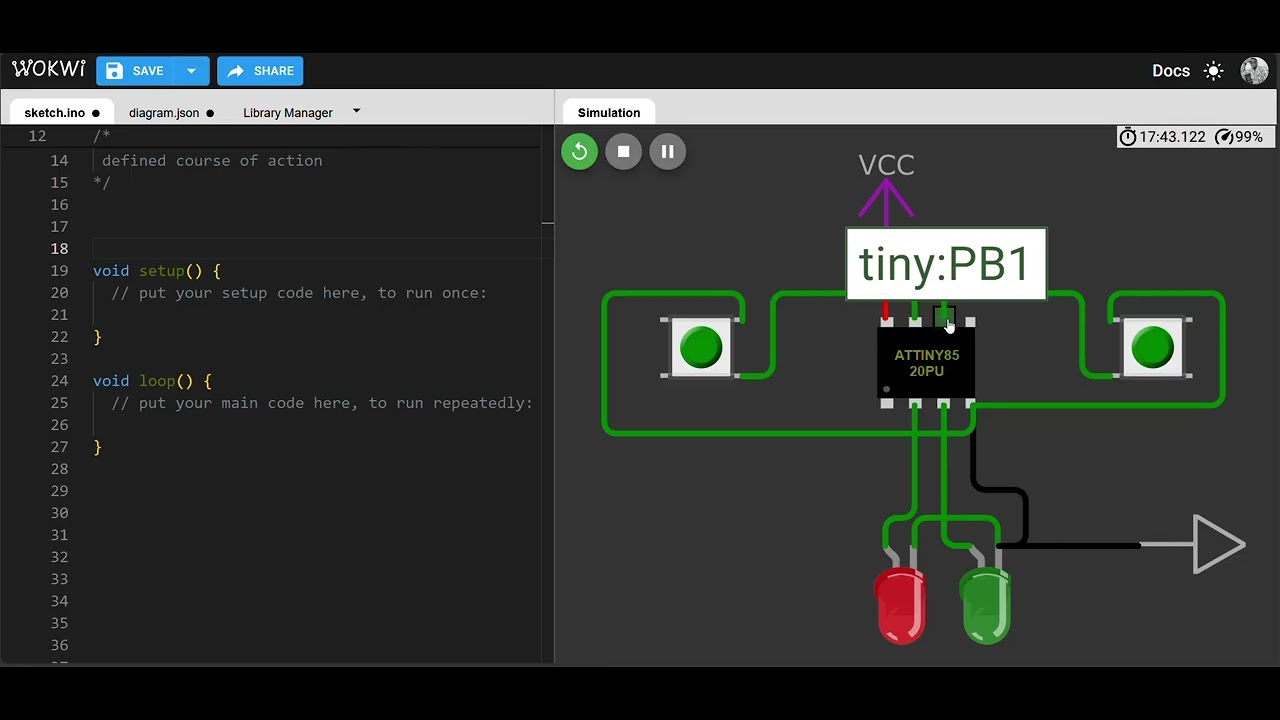Open the user avatar menu
1280x720 pixels.
coord(1254,71)
